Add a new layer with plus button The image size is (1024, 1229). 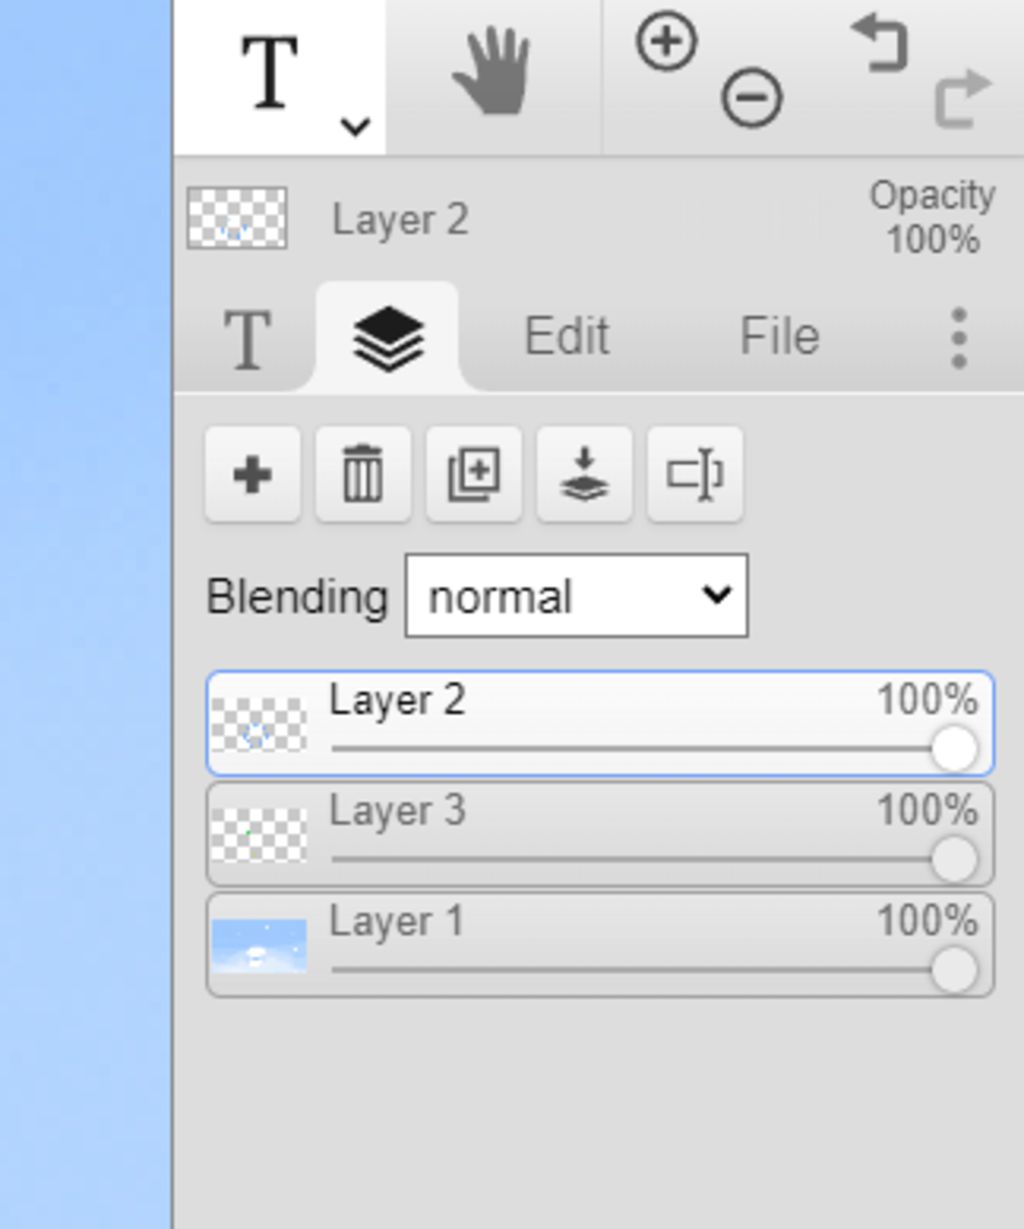pyautogui.click(x=253, y=474)
